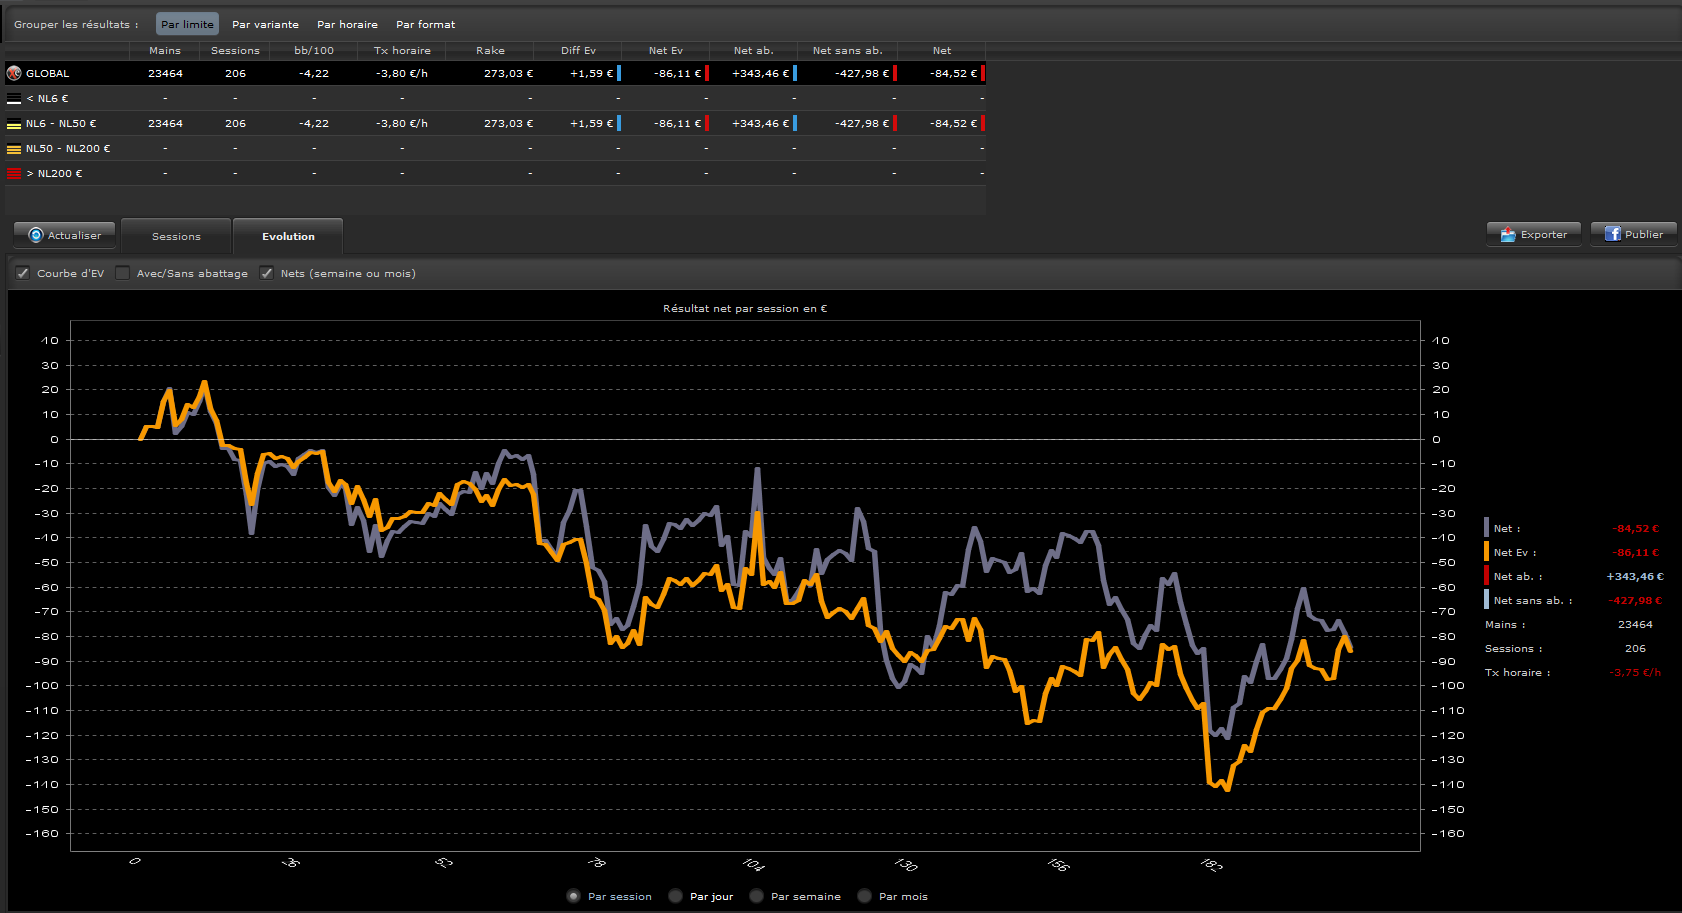Select the NL50 - NL200 € row label
The image size is (1682, 913).
point(68,149)
